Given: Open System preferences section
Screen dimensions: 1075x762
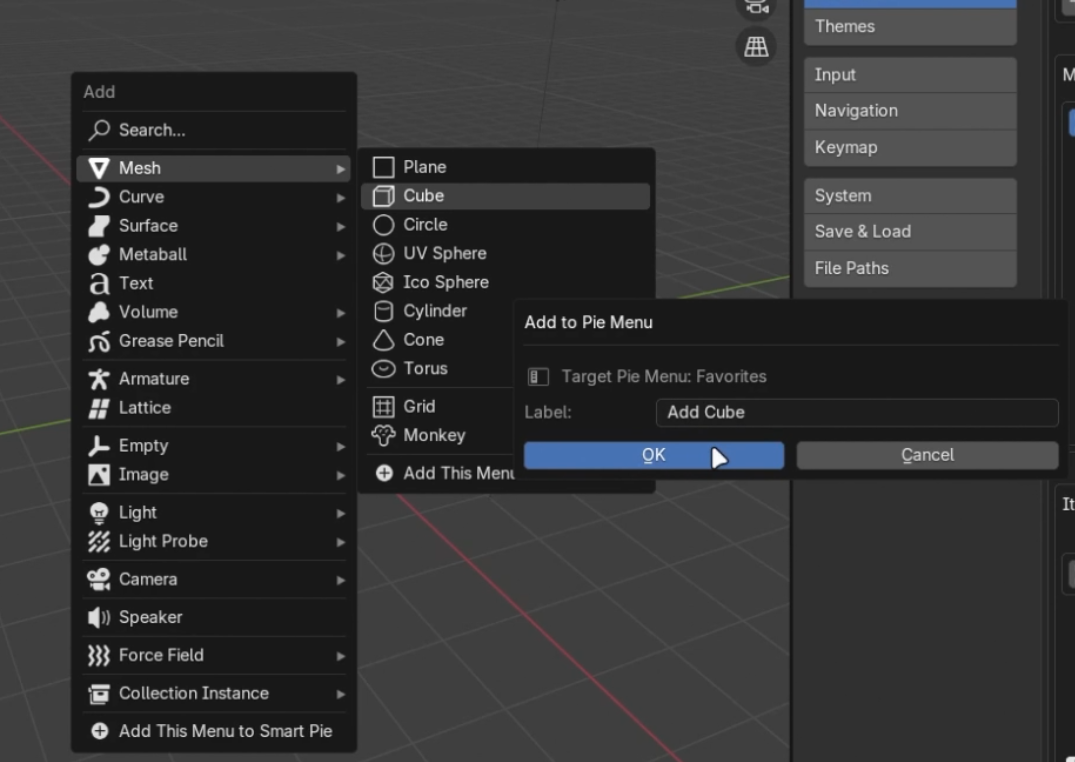Looking at the screenshot, I should 910,196.
